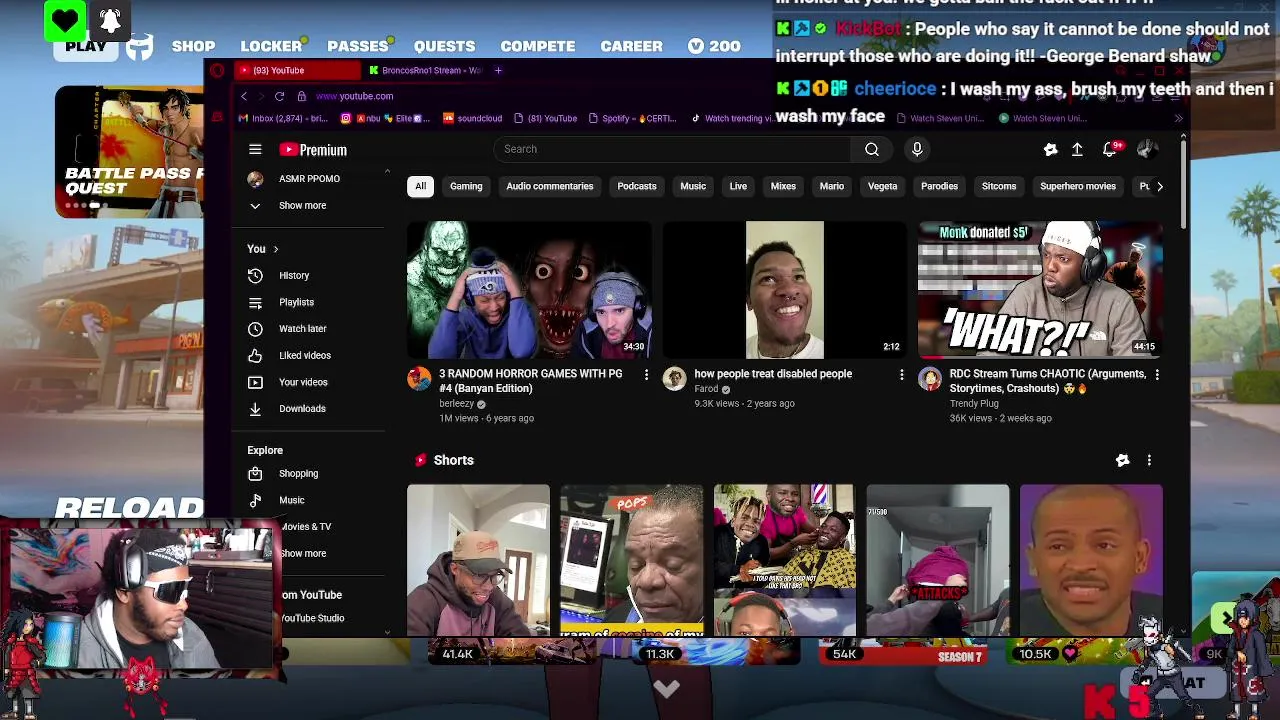This screenshot has width=1280, height=720.
Task: Open History in the sidebar
Action: click(x=294, y=275)
